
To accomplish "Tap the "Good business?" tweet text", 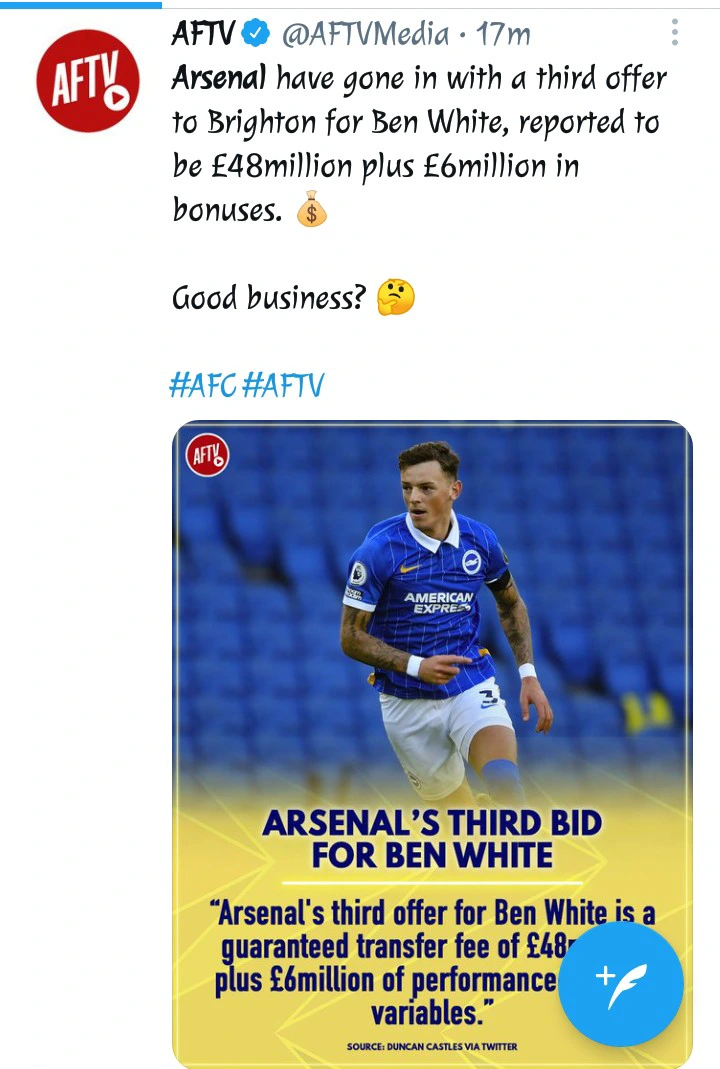I will (x=269, y=298).
